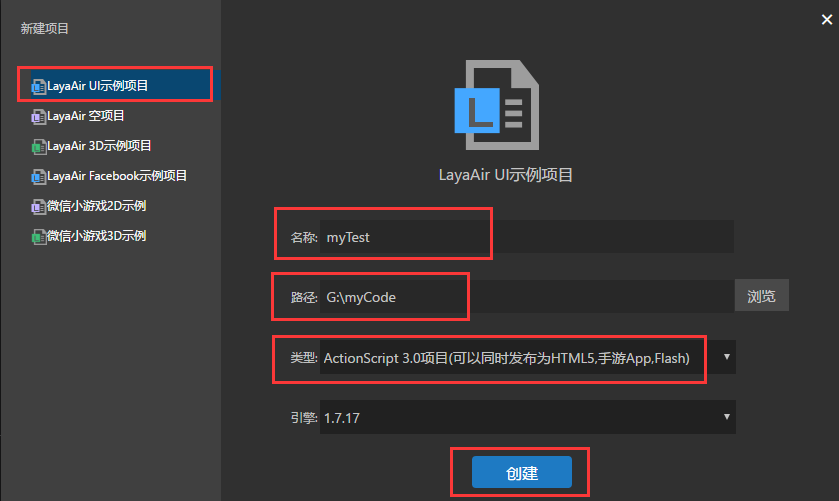The image size is (839, 501).
Task: Click the 微信小游戏2D示例 list icon
Action: [x=39, y=206]
